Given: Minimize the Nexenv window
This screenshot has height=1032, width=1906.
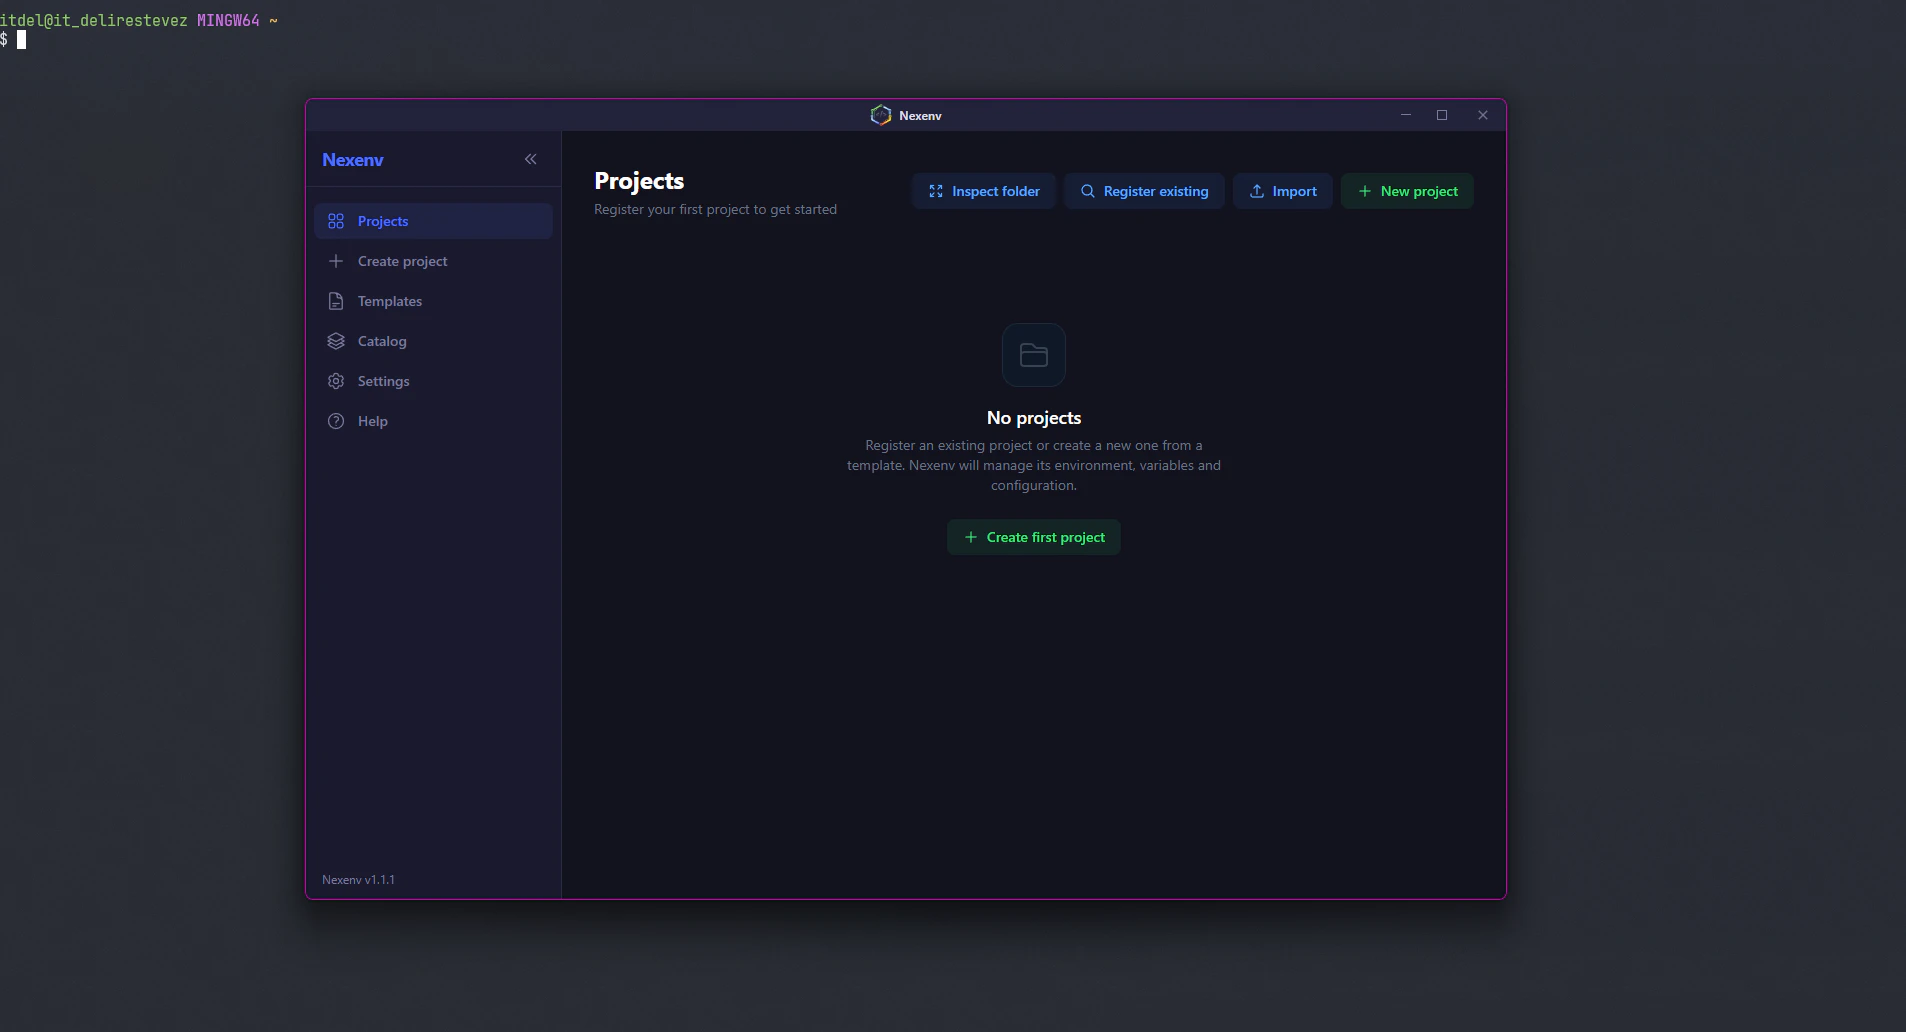Looking at the screenshot, I should pos(1406,115).
